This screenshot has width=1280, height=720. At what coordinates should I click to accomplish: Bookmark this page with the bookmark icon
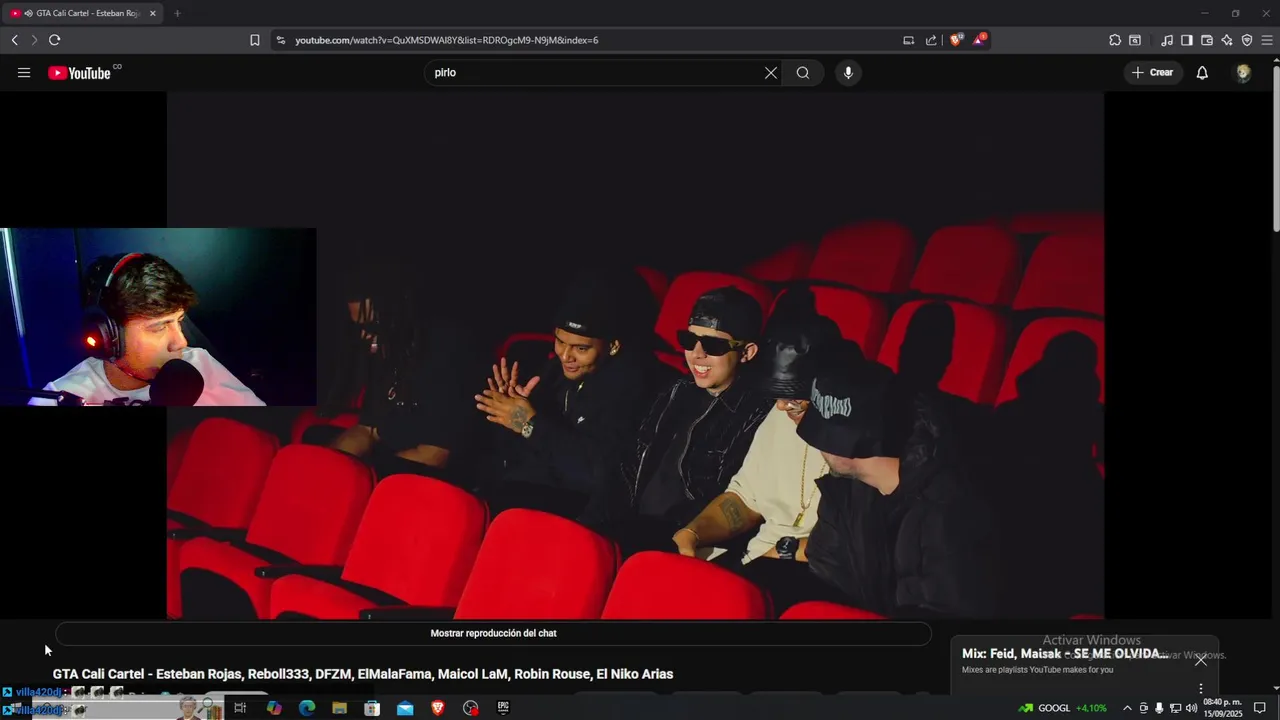[x=255, y=40]
